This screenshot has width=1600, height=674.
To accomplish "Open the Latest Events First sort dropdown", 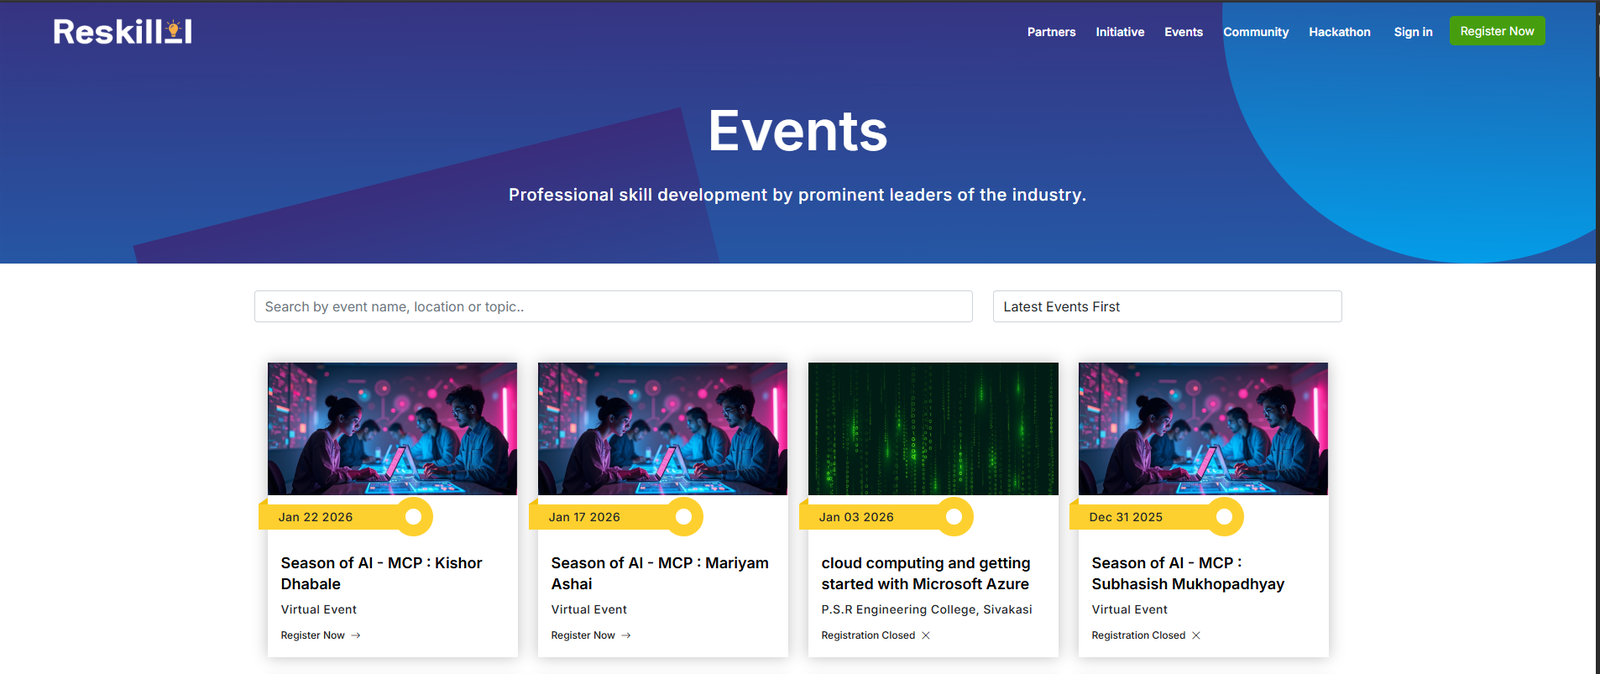I will tap(1166, 307).
